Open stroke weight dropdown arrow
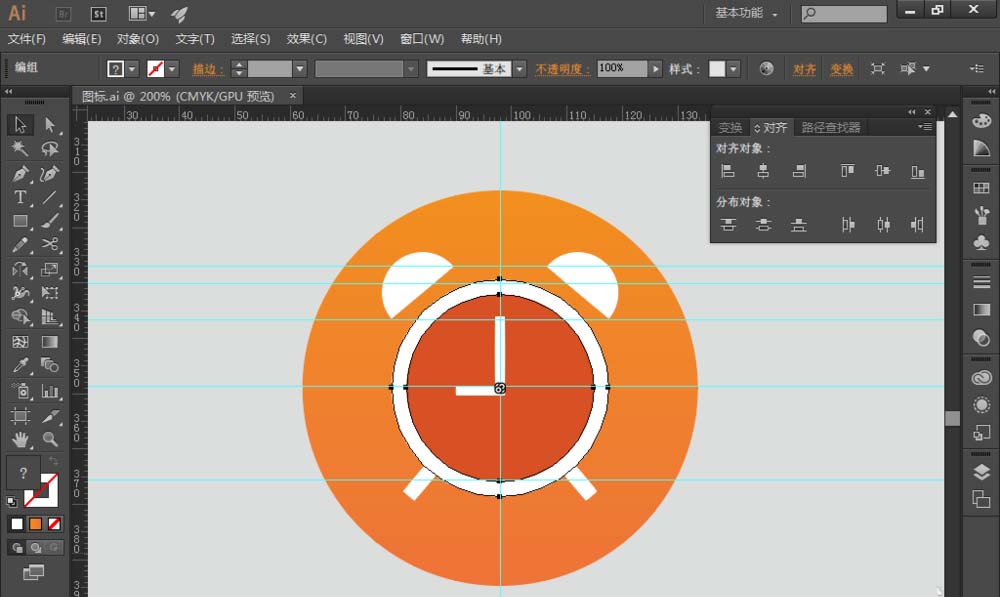This screenshot has height=597, width=1000. point(299,68)
